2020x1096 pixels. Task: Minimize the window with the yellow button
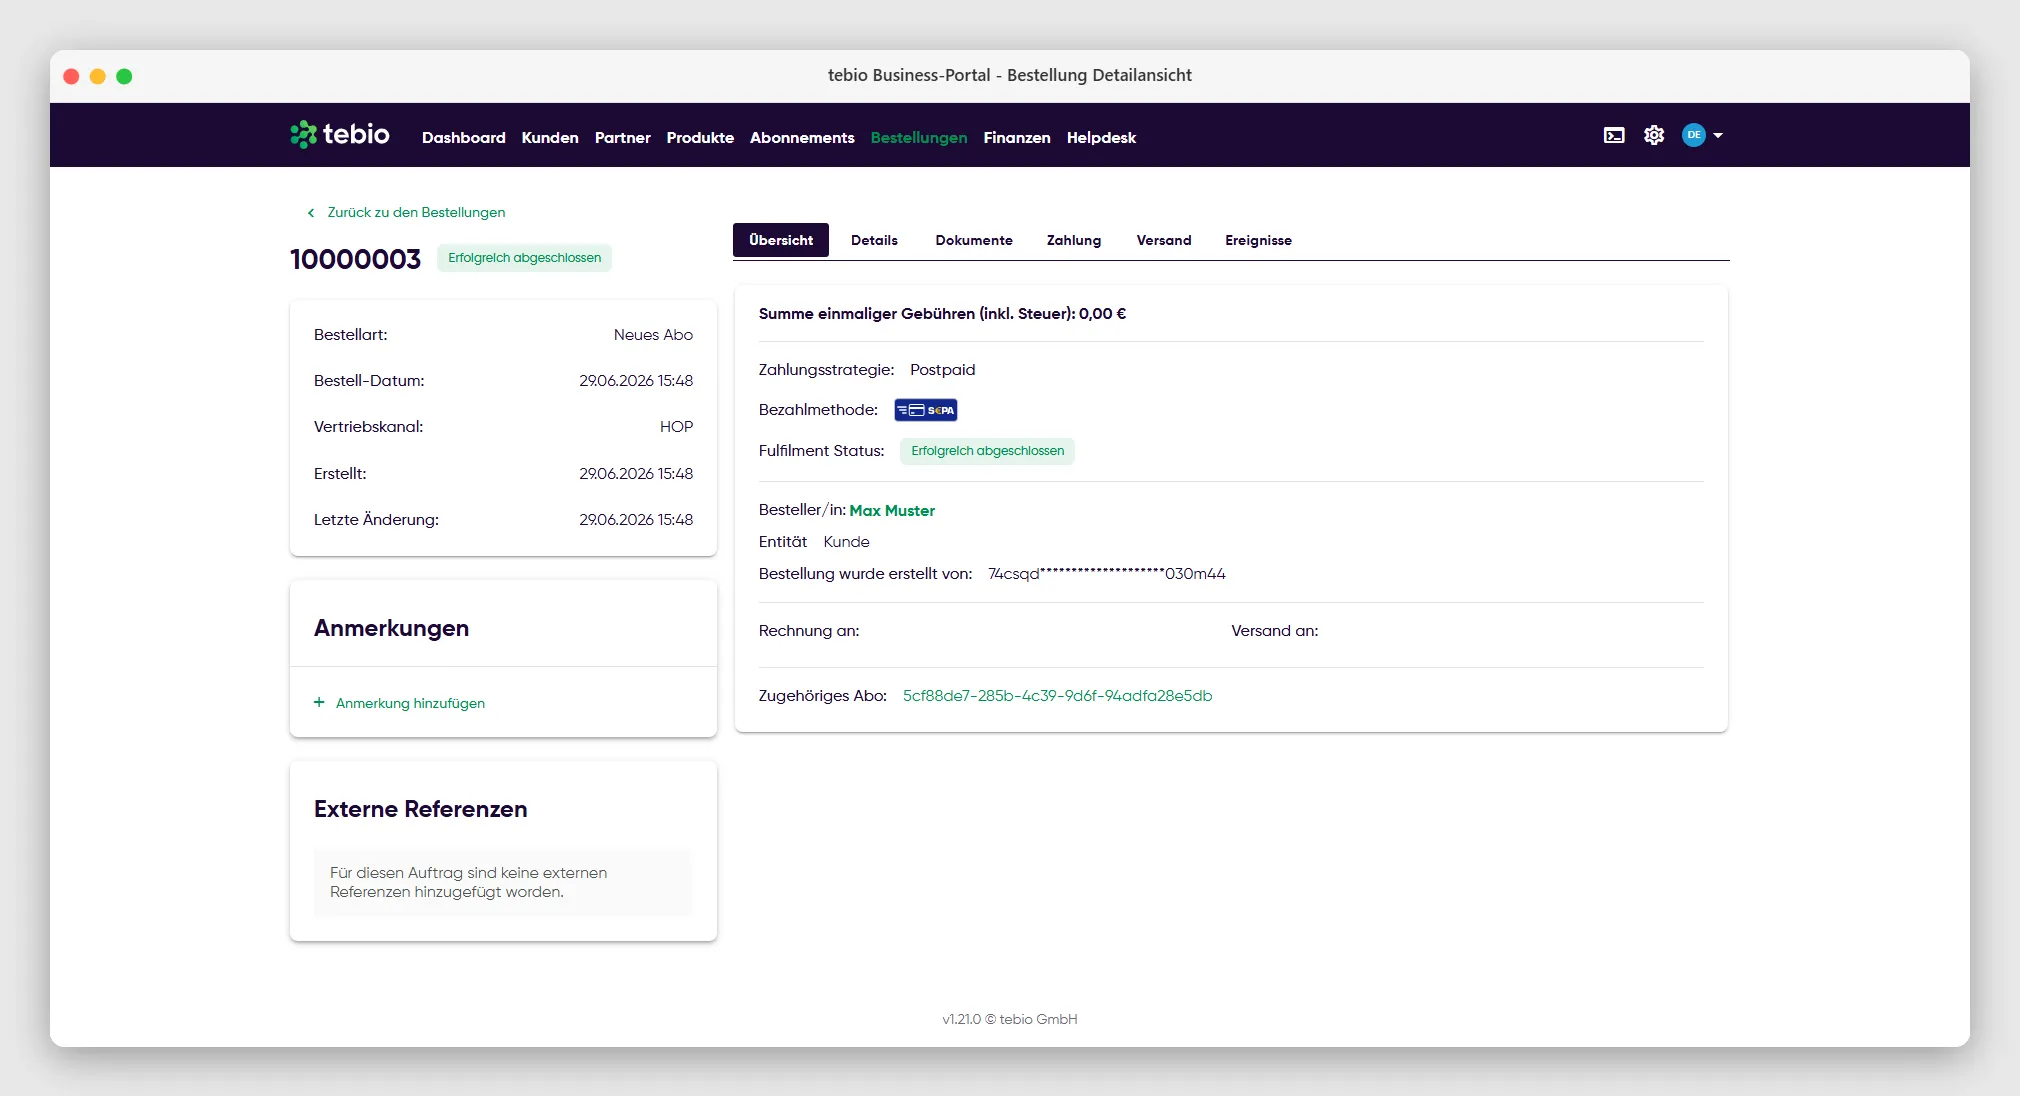(x=98, y=76)
